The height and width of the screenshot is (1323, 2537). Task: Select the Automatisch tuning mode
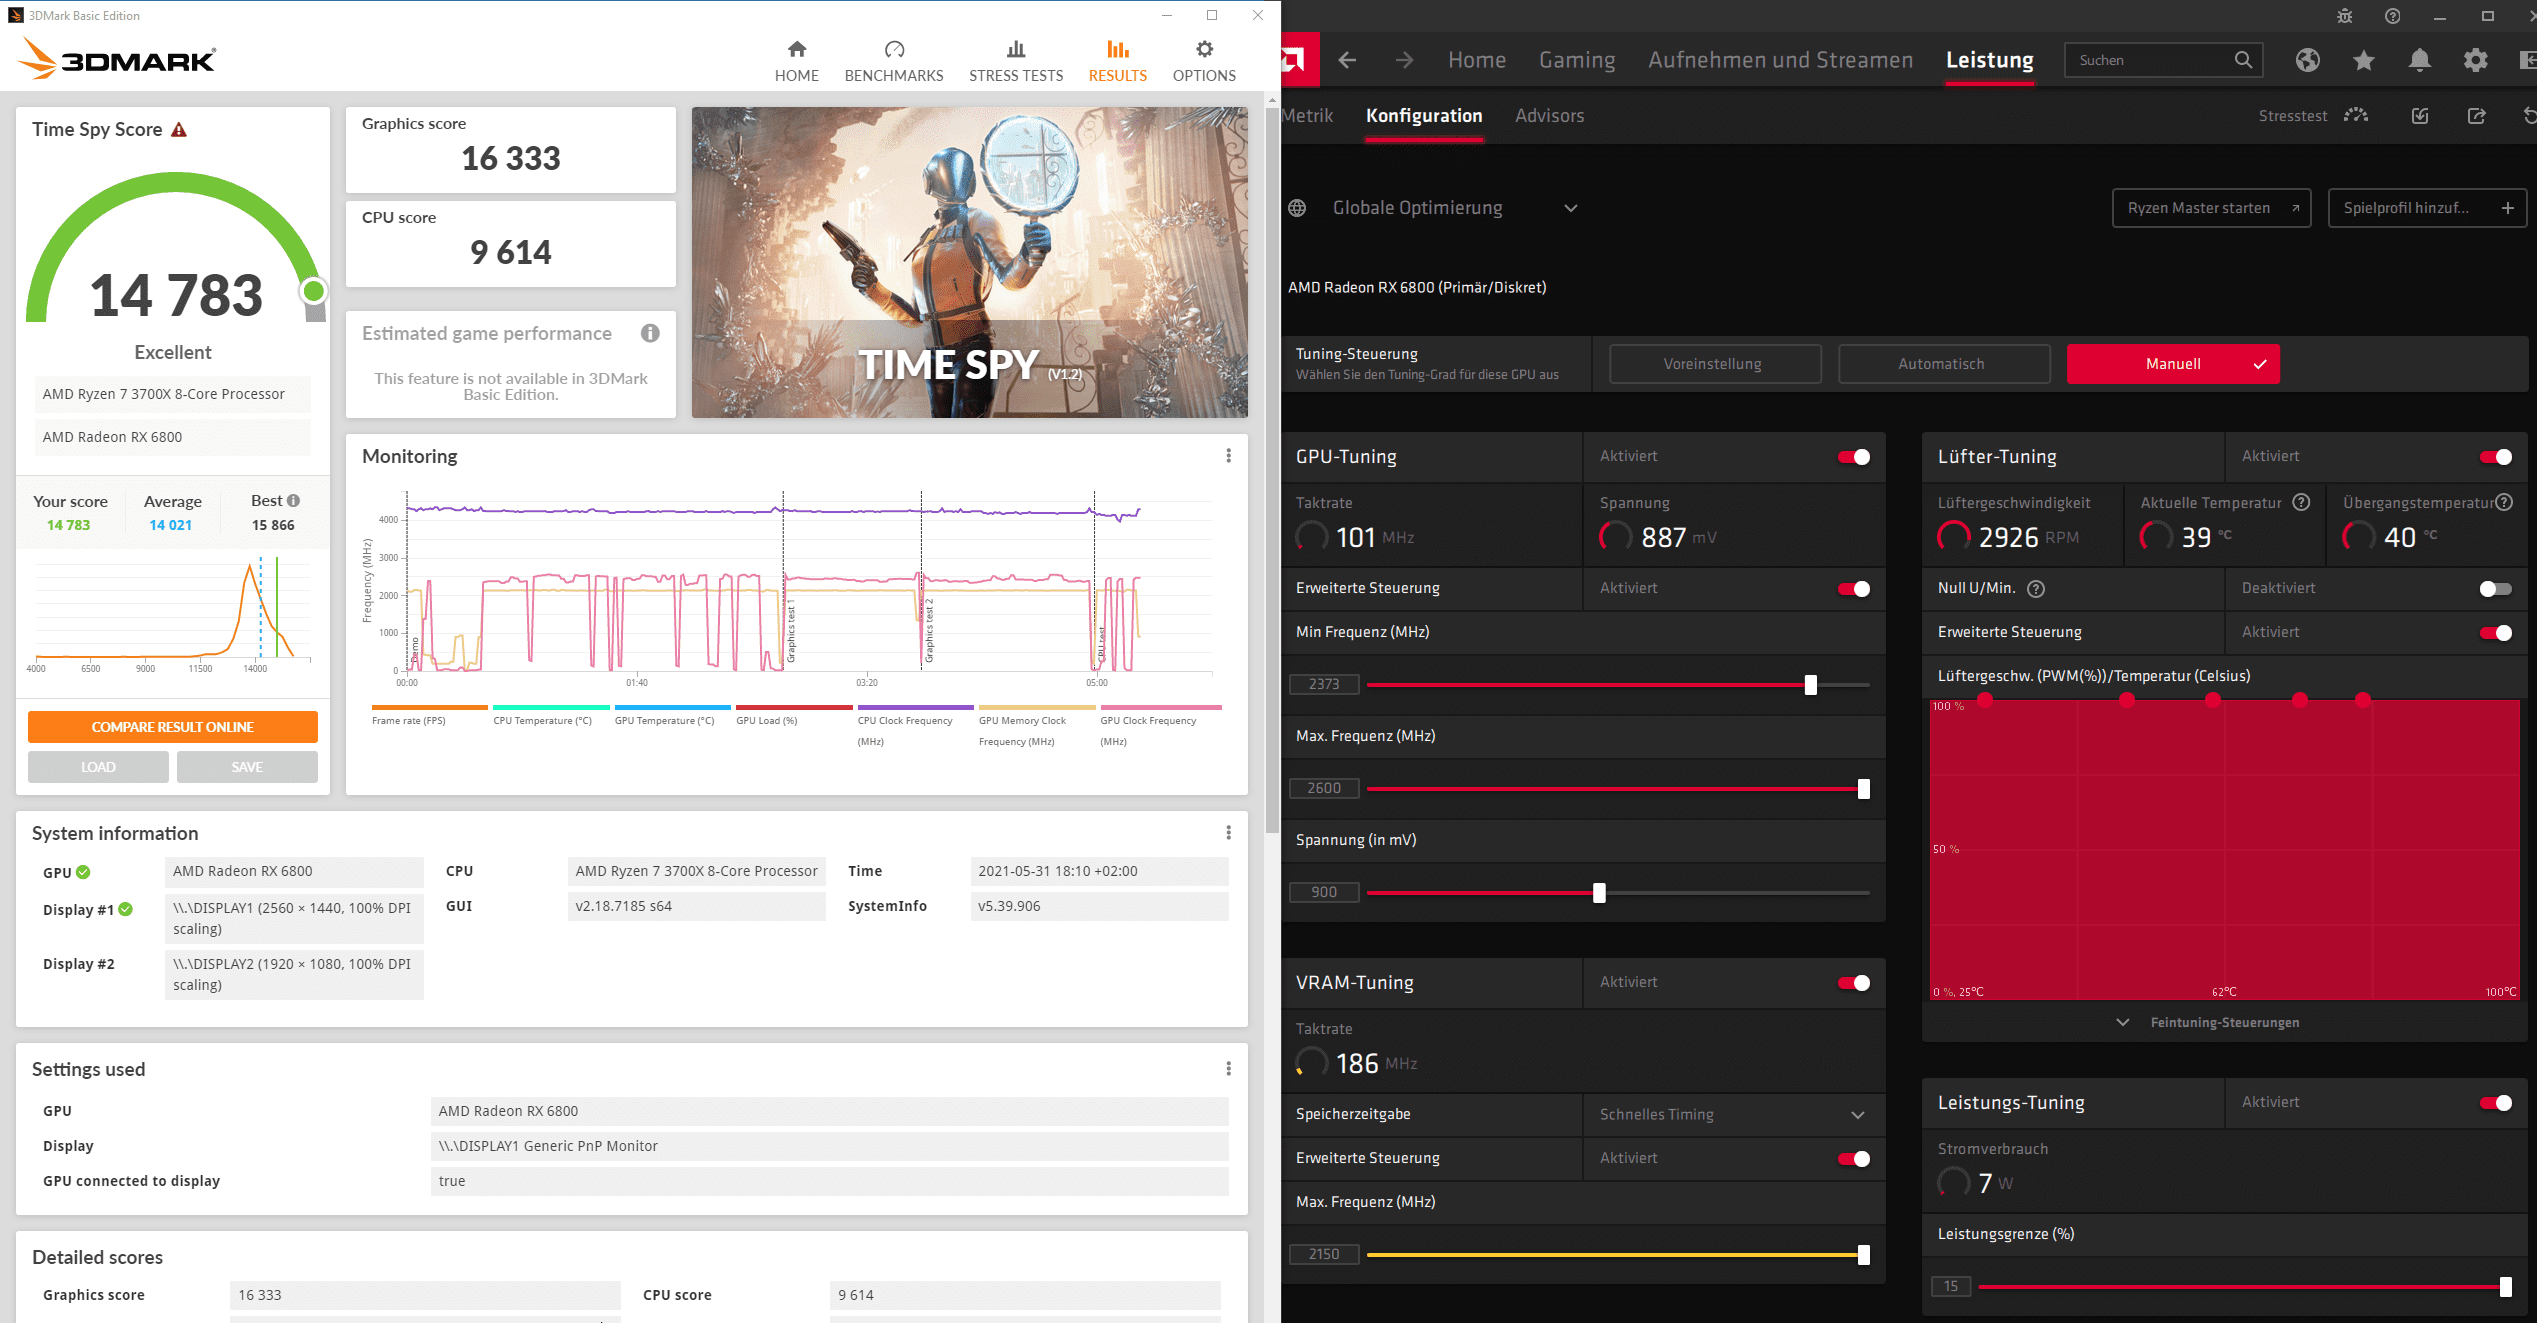coord(1943,364)
